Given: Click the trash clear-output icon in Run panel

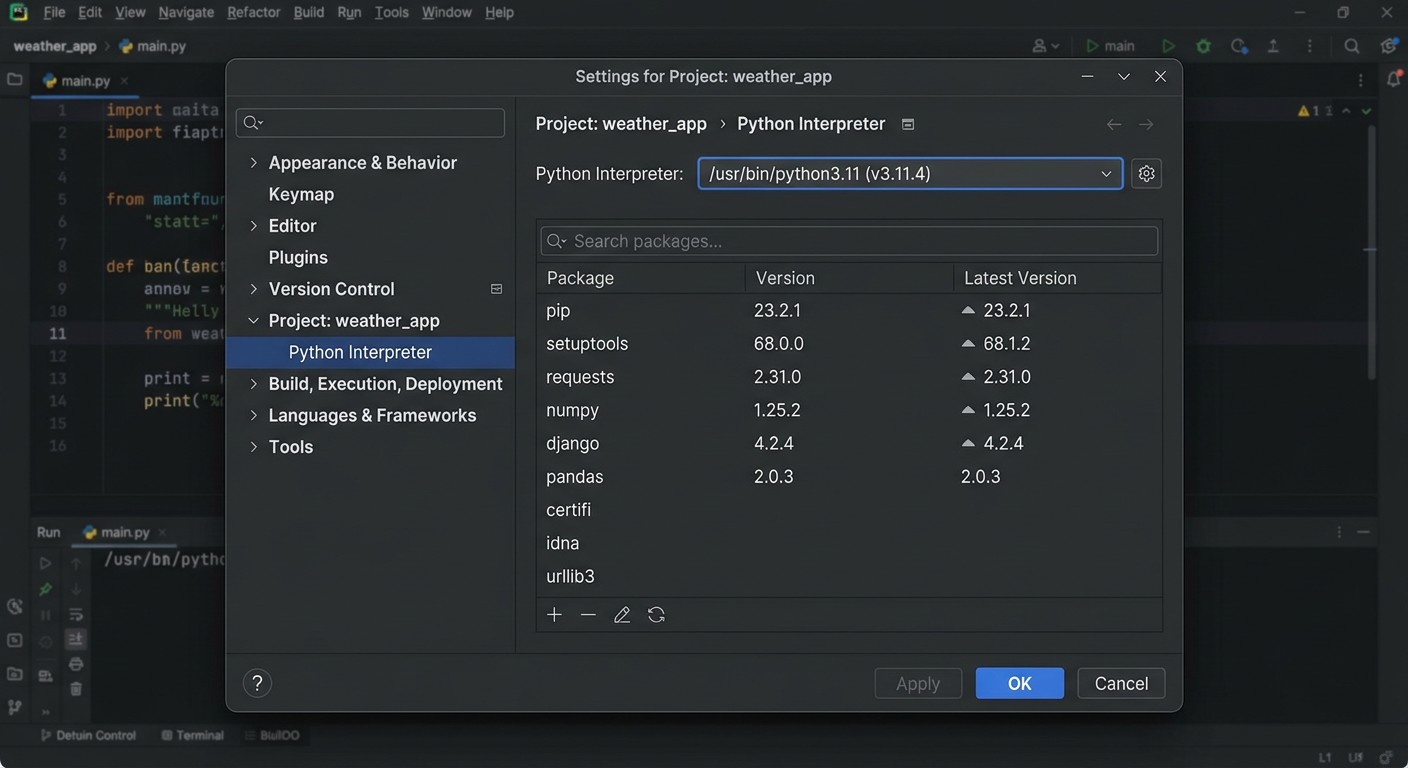Looking at the screenshot, I should point(76,689).
